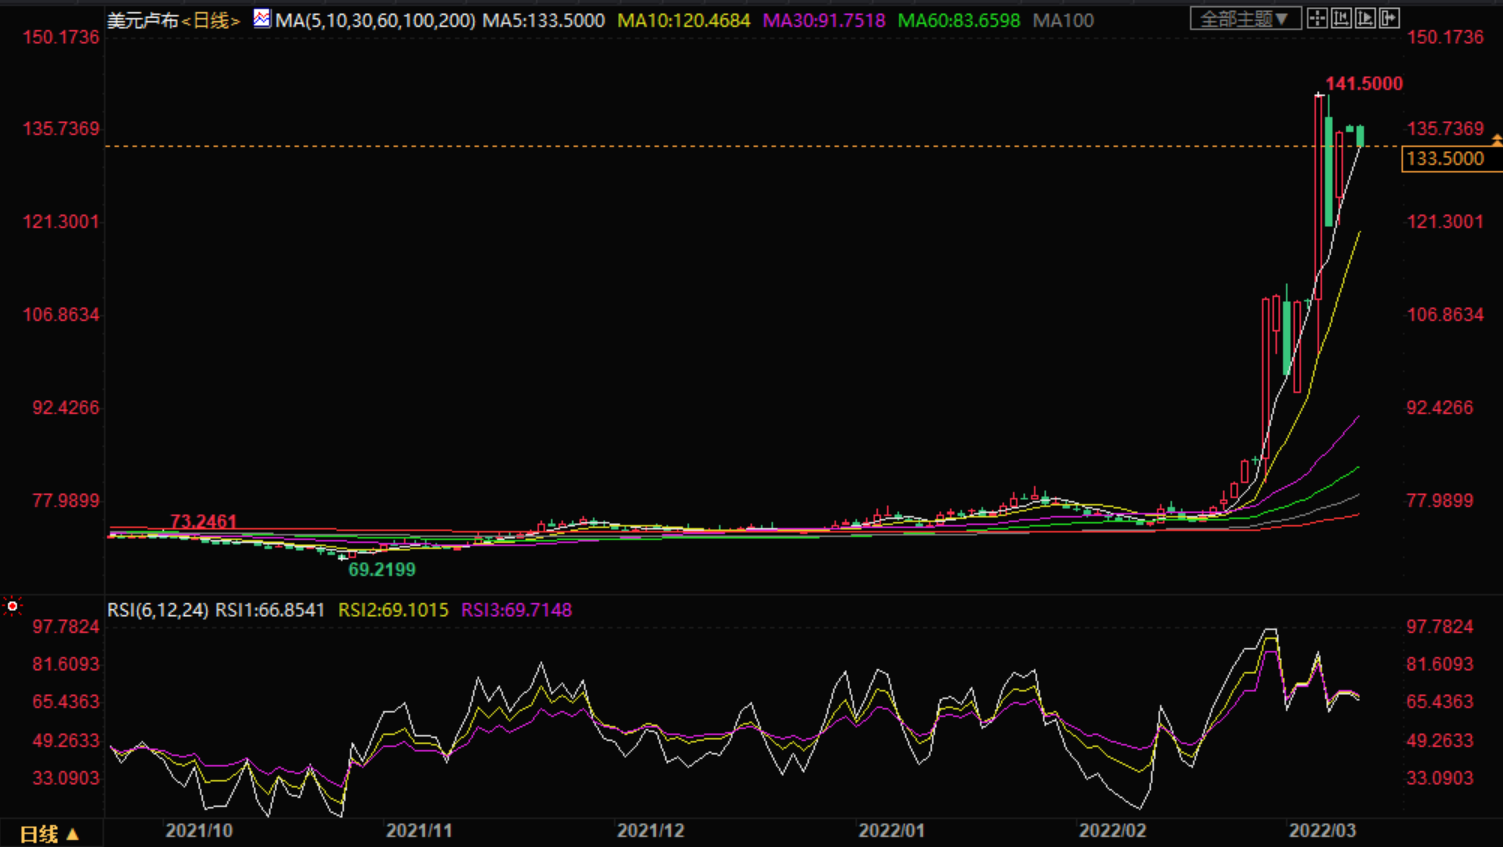Select the gray MA100 legend entry
1503x847 pixels.
pos(1063,20)
